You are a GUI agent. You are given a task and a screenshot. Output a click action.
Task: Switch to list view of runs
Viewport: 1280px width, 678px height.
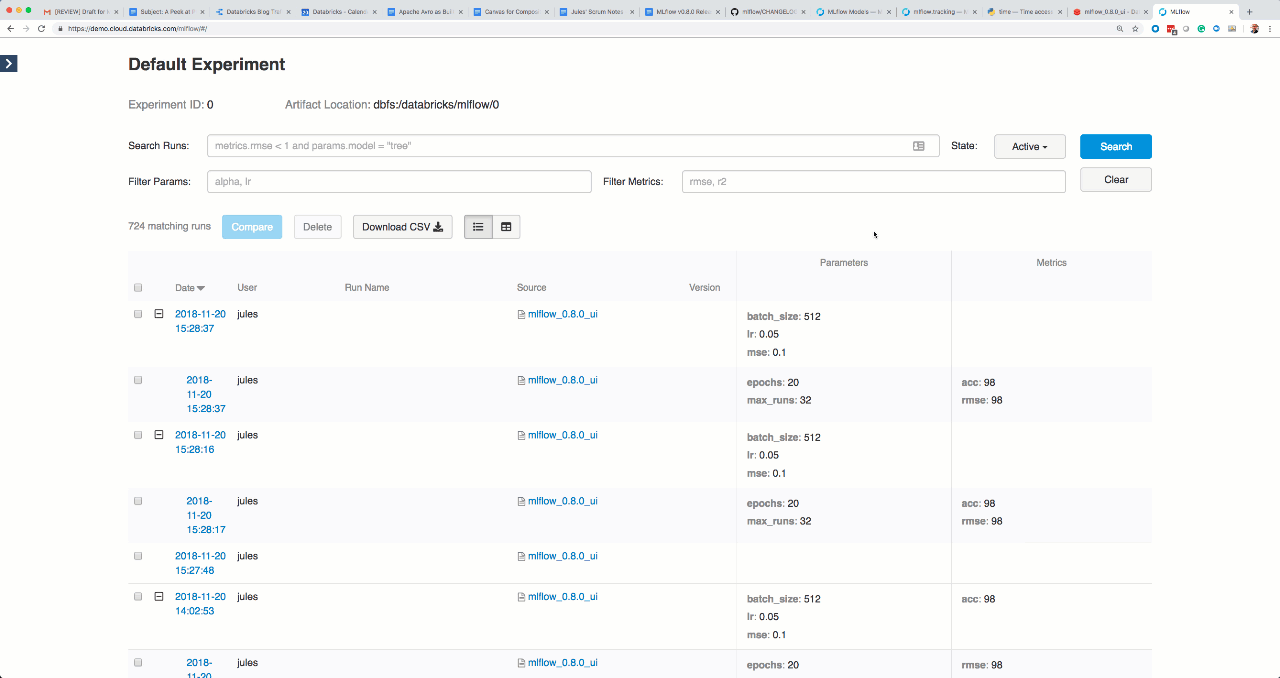point(478,227)
